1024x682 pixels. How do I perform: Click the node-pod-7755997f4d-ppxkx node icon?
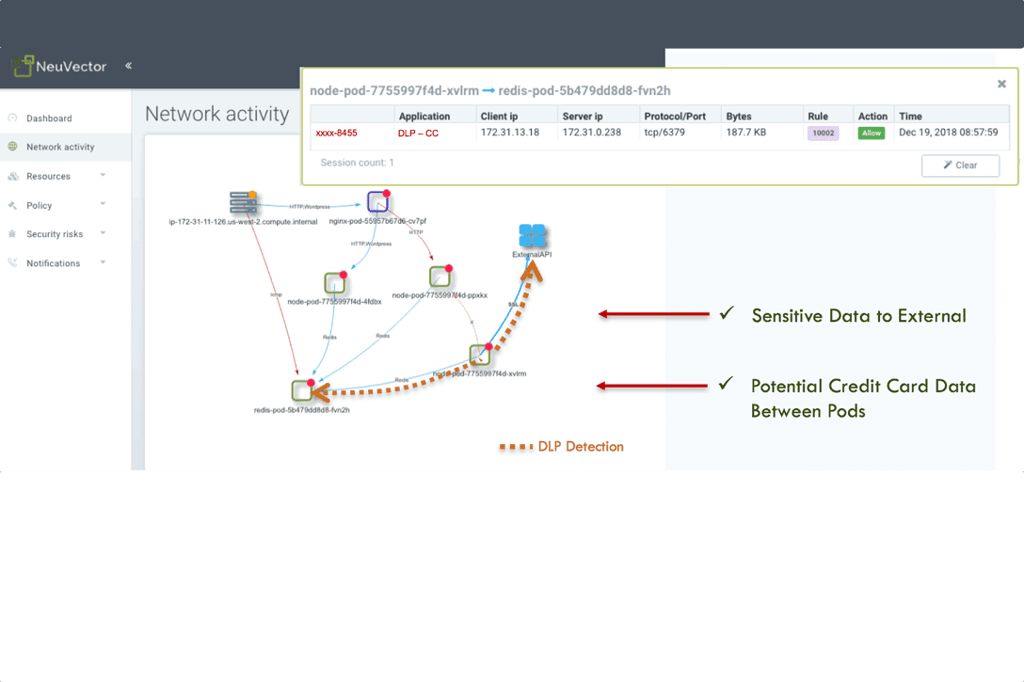coord(440,277)
